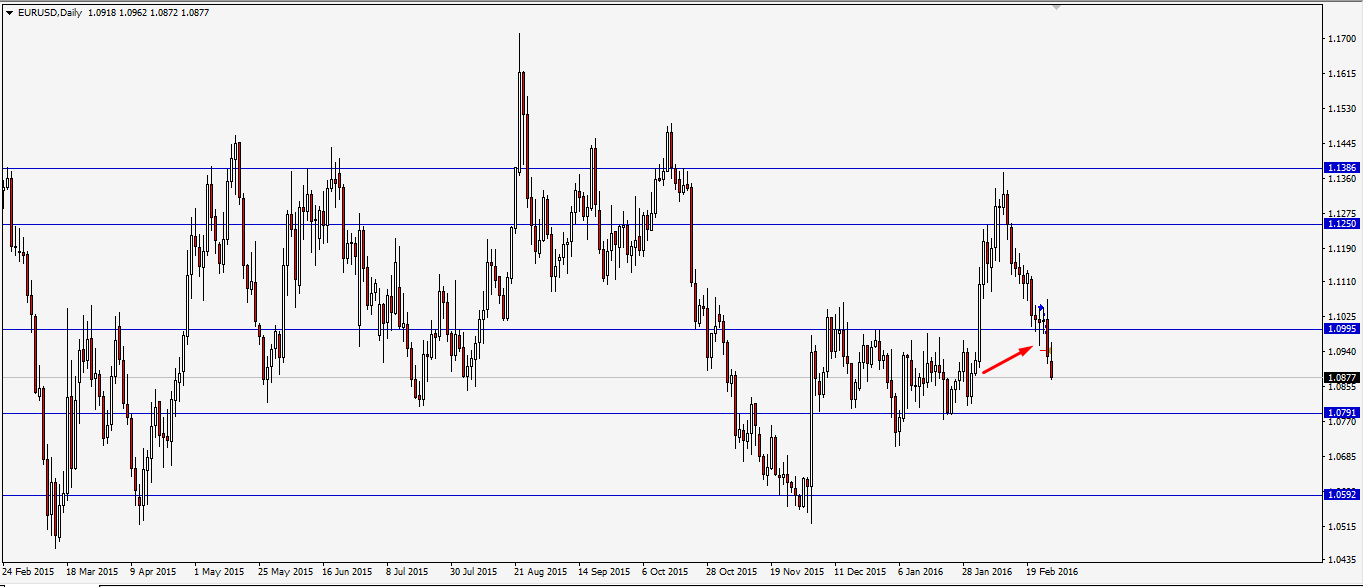Click the 1 May 2015 date label
1363x587 pixels.
(219, 572)
